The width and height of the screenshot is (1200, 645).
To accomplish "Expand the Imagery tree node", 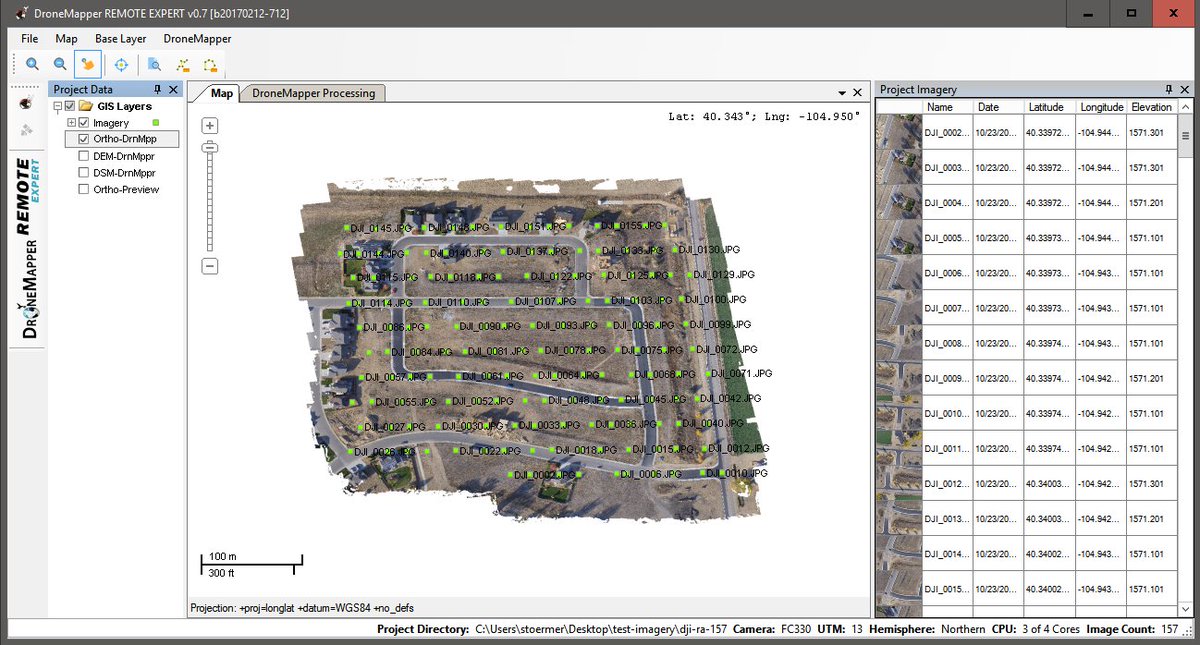I will tap(69, 122).
